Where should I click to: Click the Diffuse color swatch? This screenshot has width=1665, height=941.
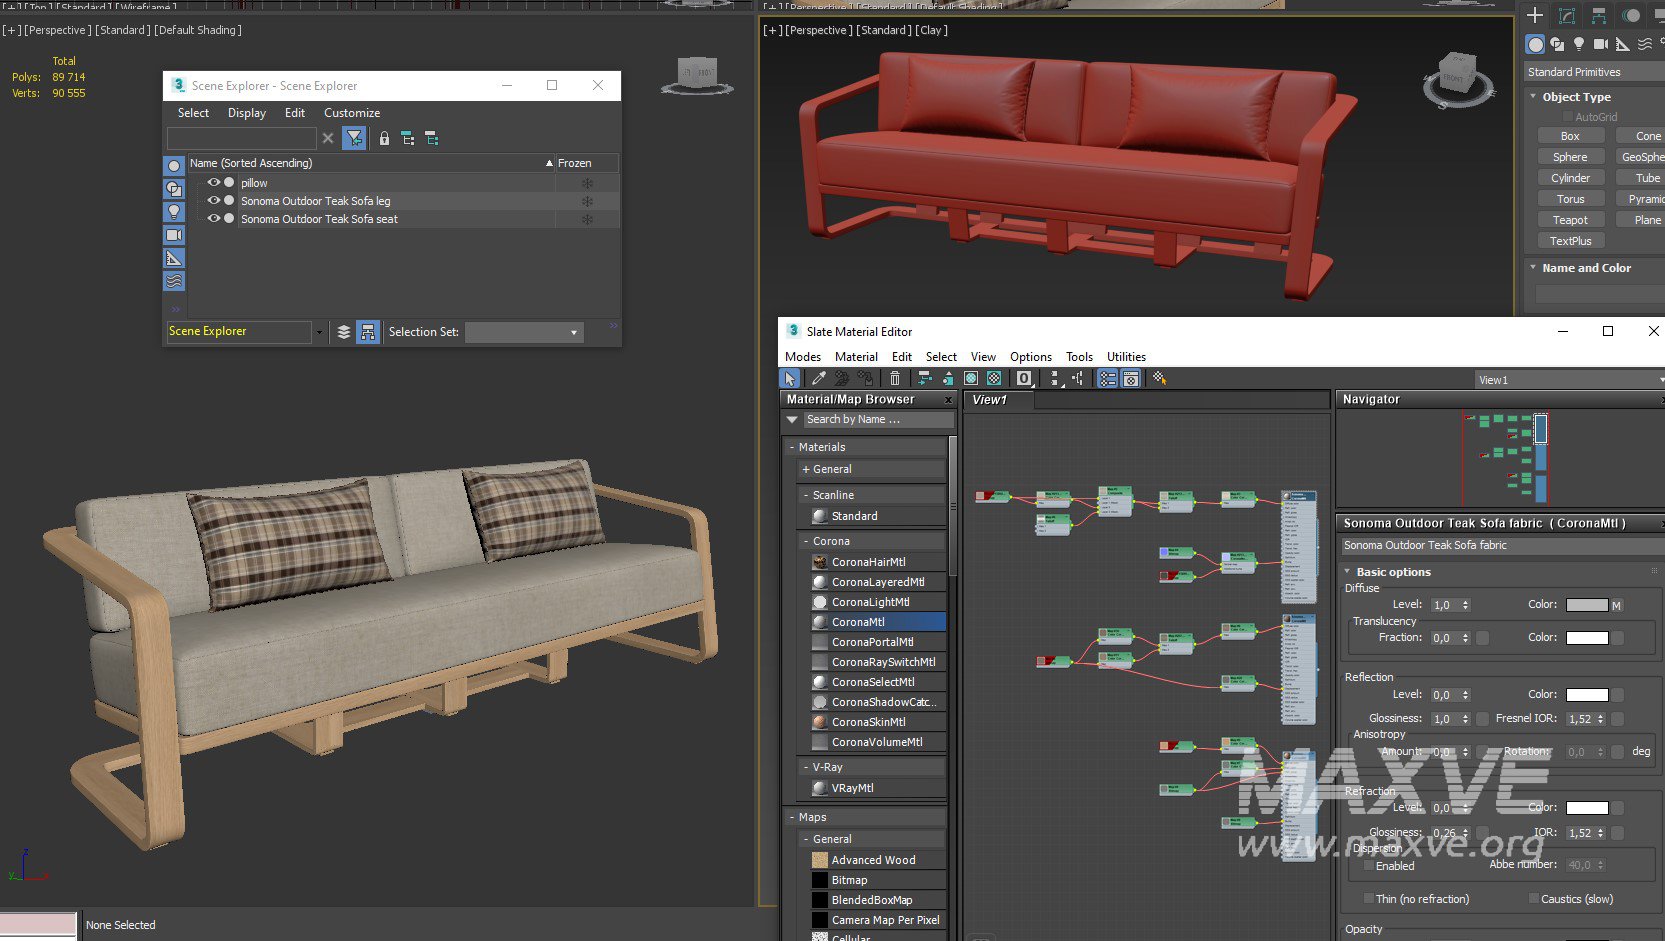pyautogui.click(x=1586, y=605)
